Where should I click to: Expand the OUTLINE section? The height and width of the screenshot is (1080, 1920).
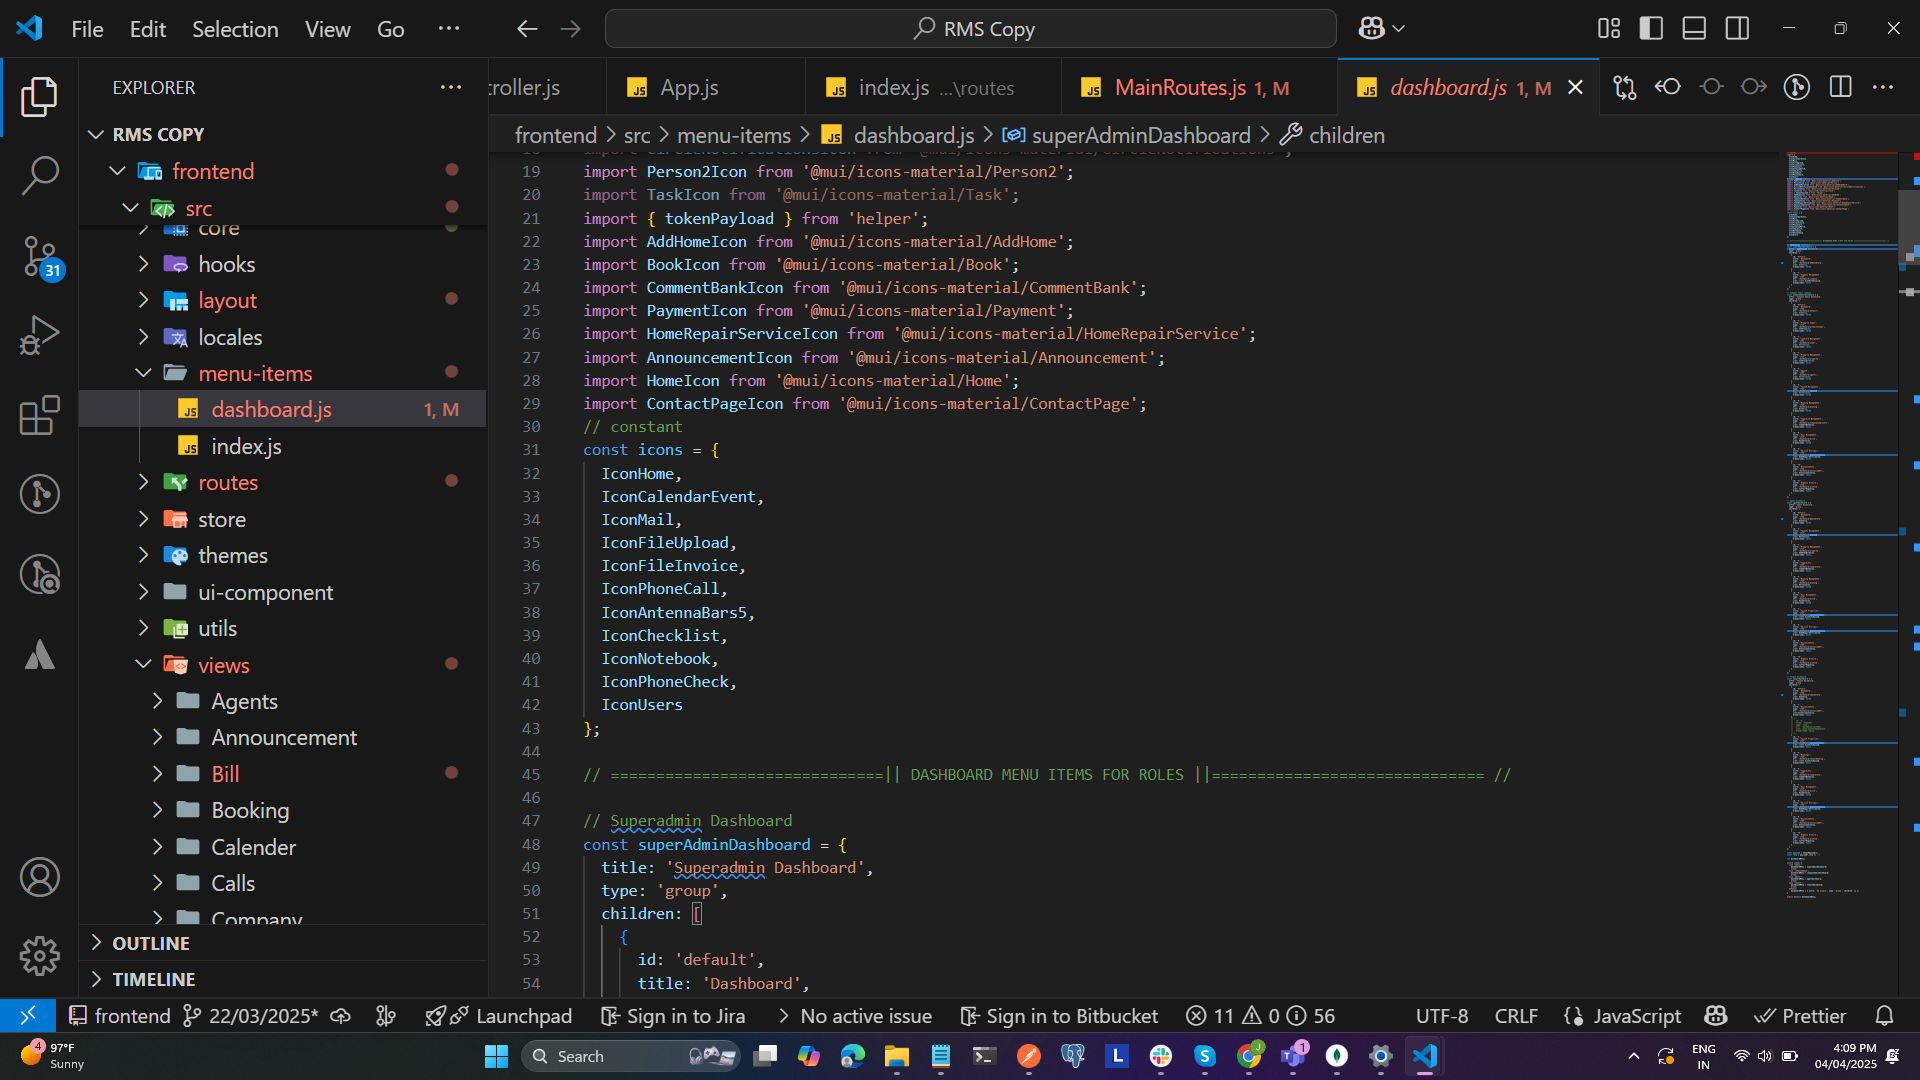(x=150, y=943)
